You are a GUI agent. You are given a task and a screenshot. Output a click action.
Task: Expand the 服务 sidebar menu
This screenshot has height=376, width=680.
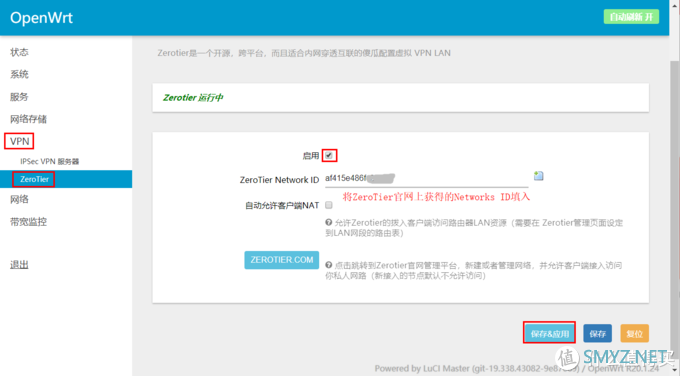coord(19,97)
